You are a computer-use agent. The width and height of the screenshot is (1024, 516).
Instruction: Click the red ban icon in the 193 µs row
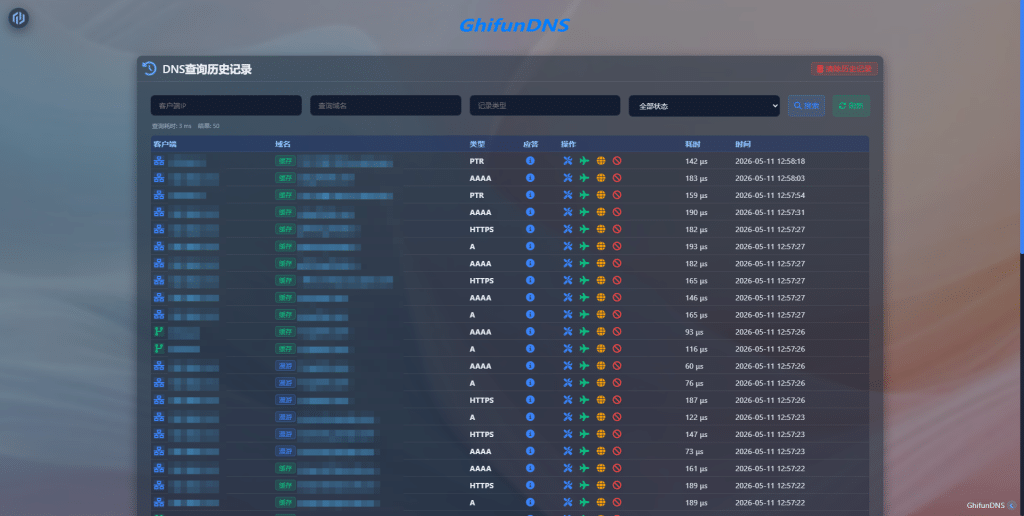tap(617, 246)
